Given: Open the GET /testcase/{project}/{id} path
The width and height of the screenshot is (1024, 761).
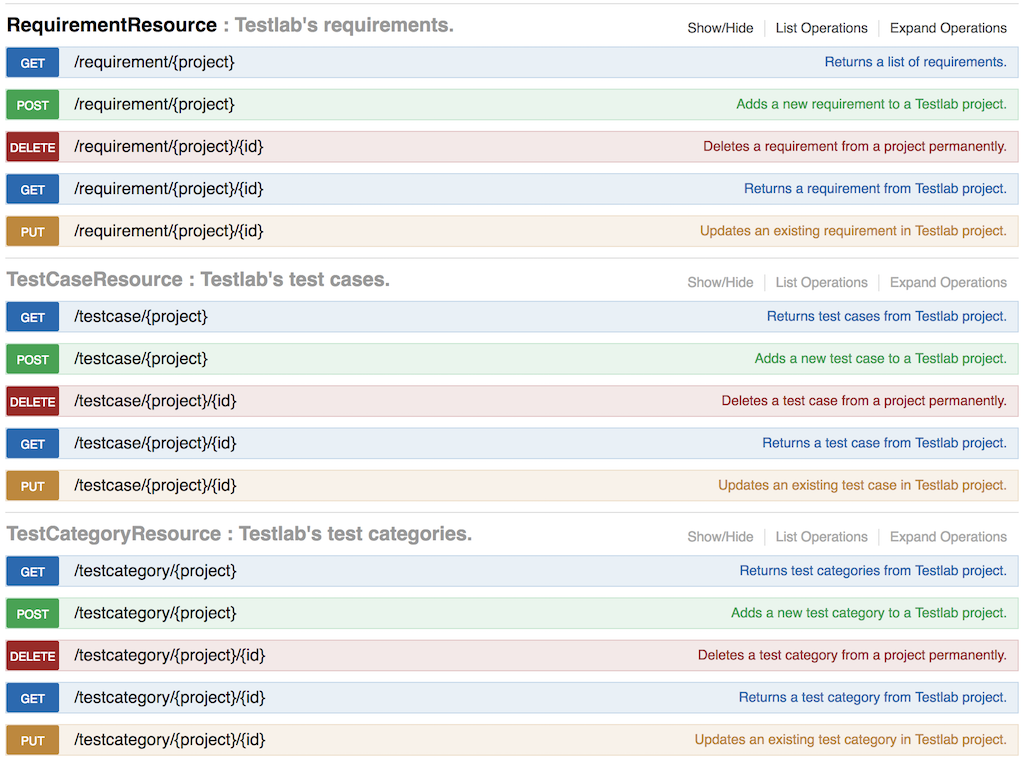Looking at the screenshot, I should 155,444.
